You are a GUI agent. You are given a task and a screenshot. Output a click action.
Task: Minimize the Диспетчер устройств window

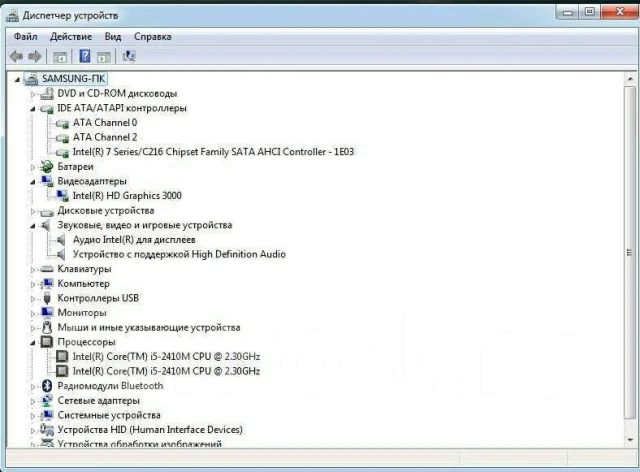coord(567,12)
